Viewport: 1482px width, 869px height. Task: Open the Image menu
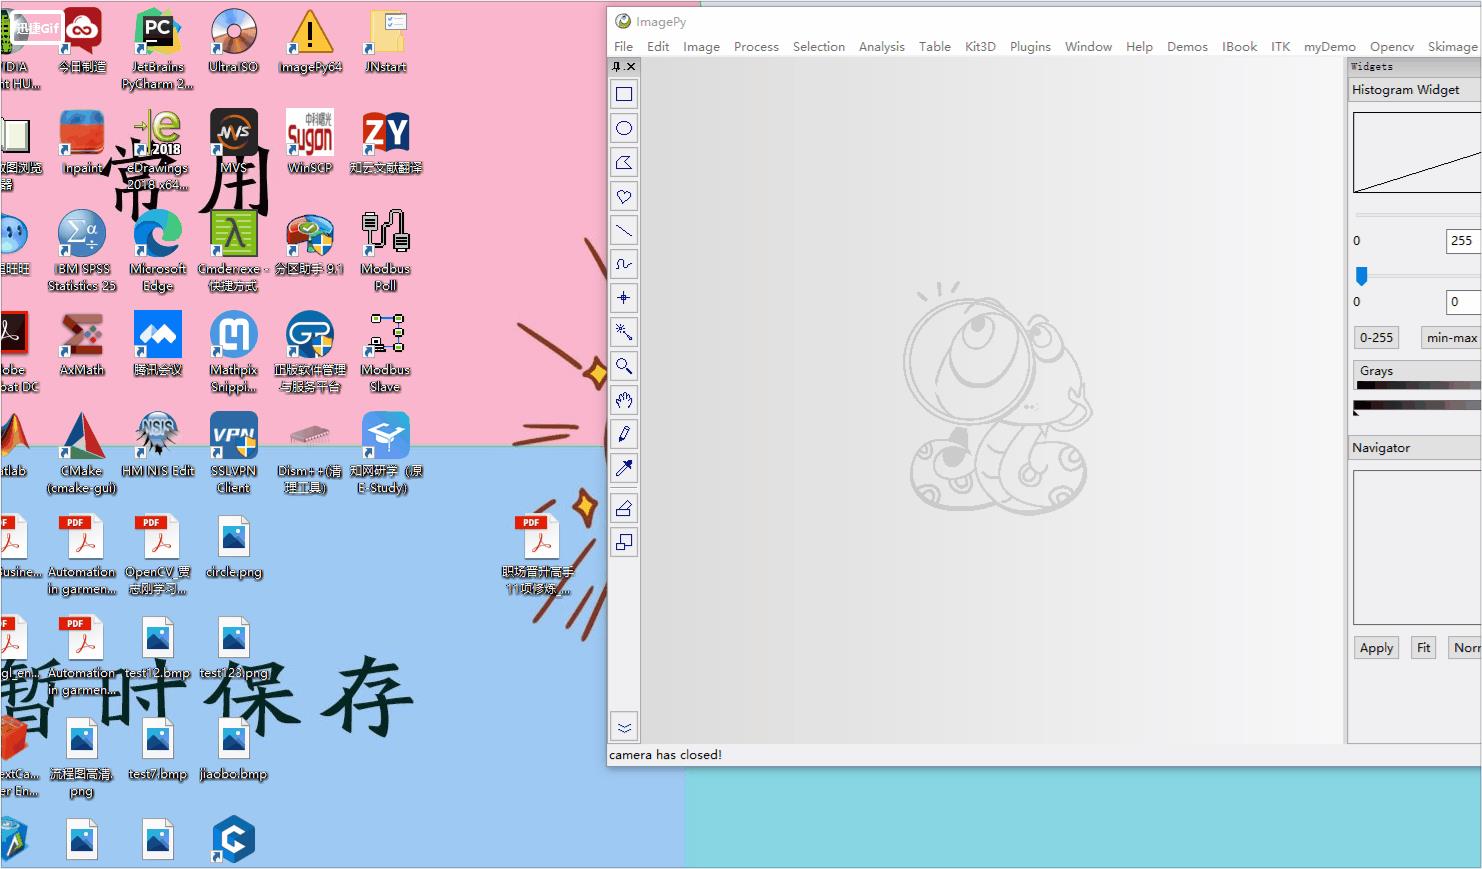[701, 46]
